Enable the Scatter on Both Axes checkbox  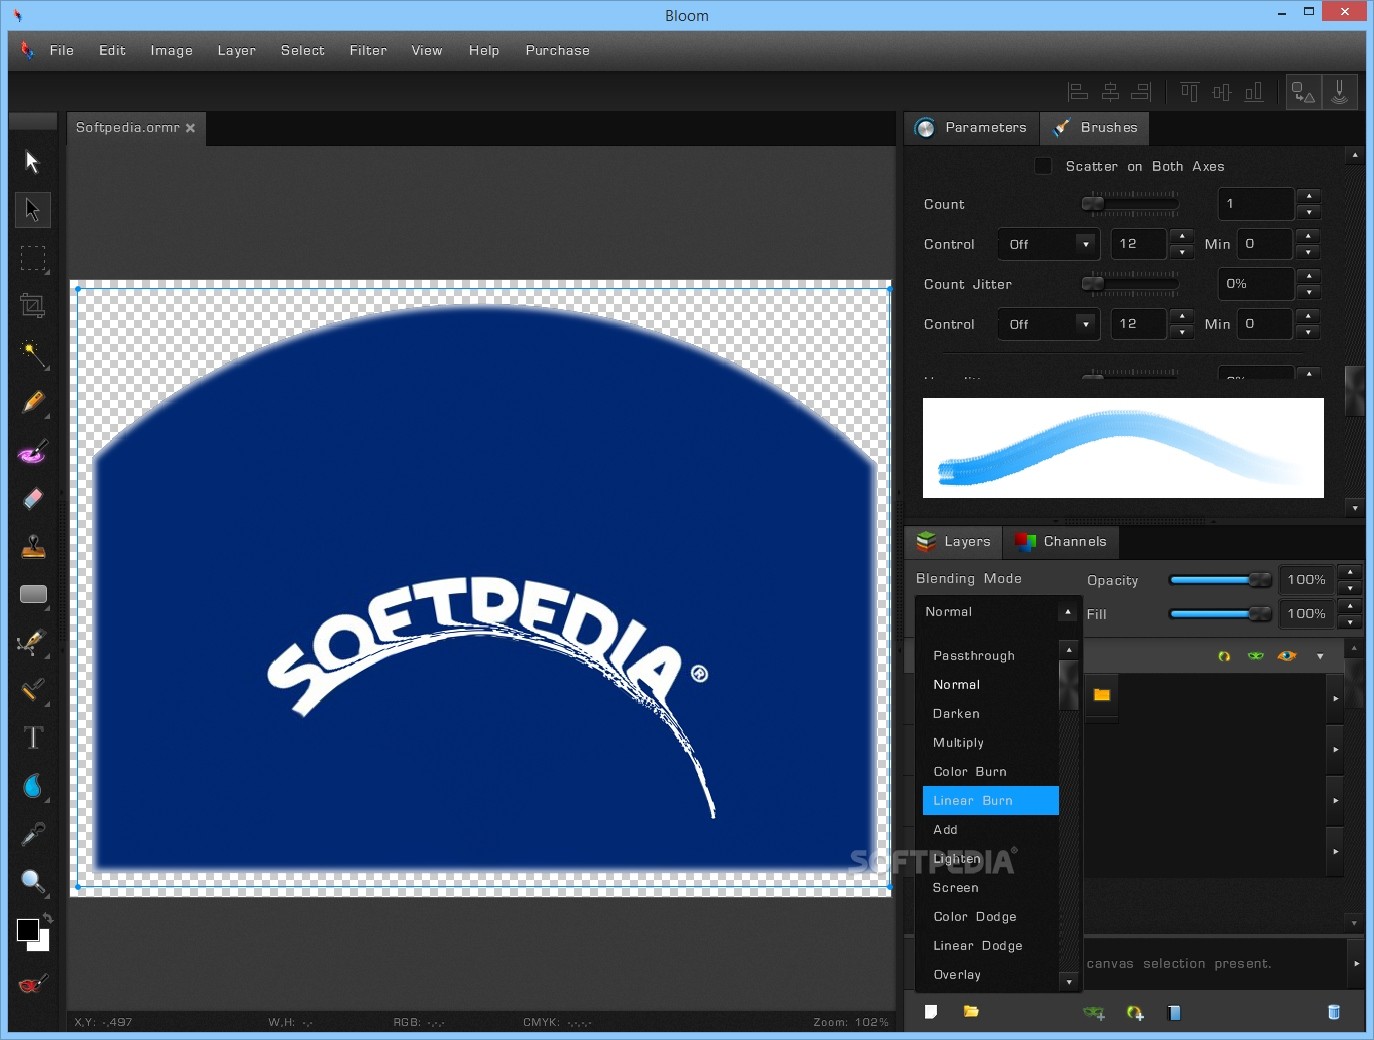click(1043, 166)
